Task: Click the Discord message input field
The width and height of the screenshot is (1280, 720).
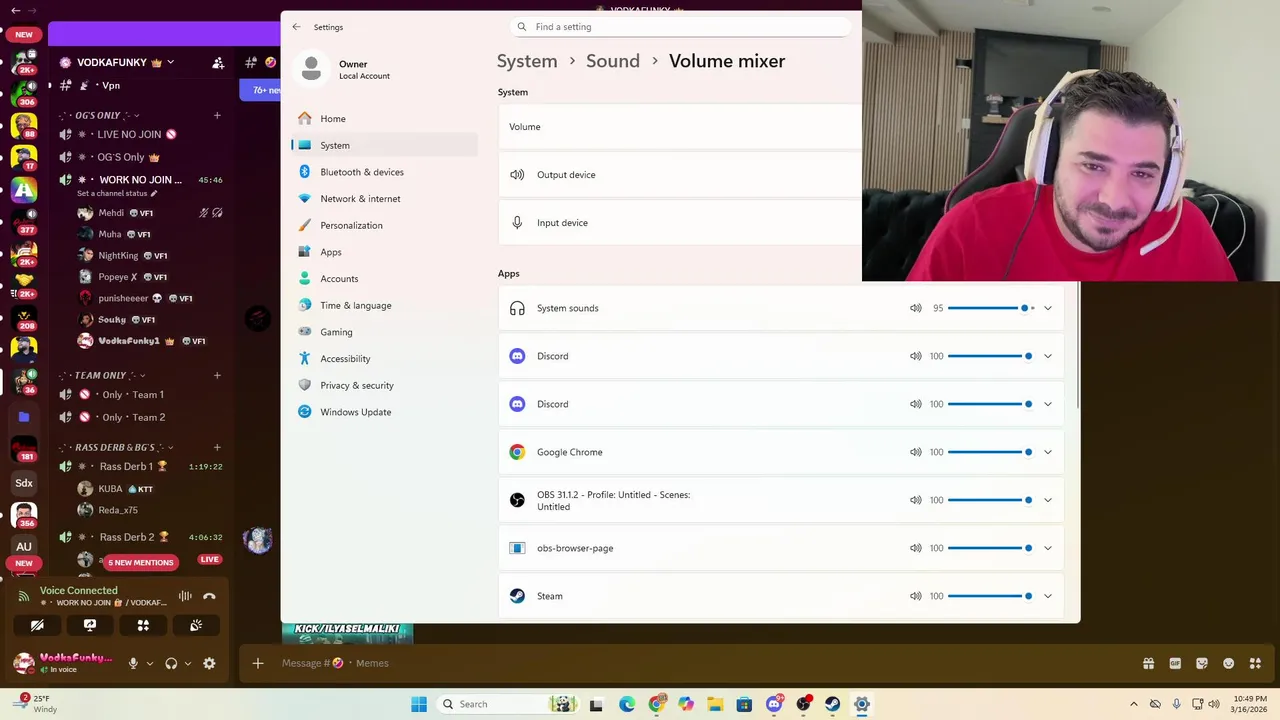Action: [x=700, y=663]
